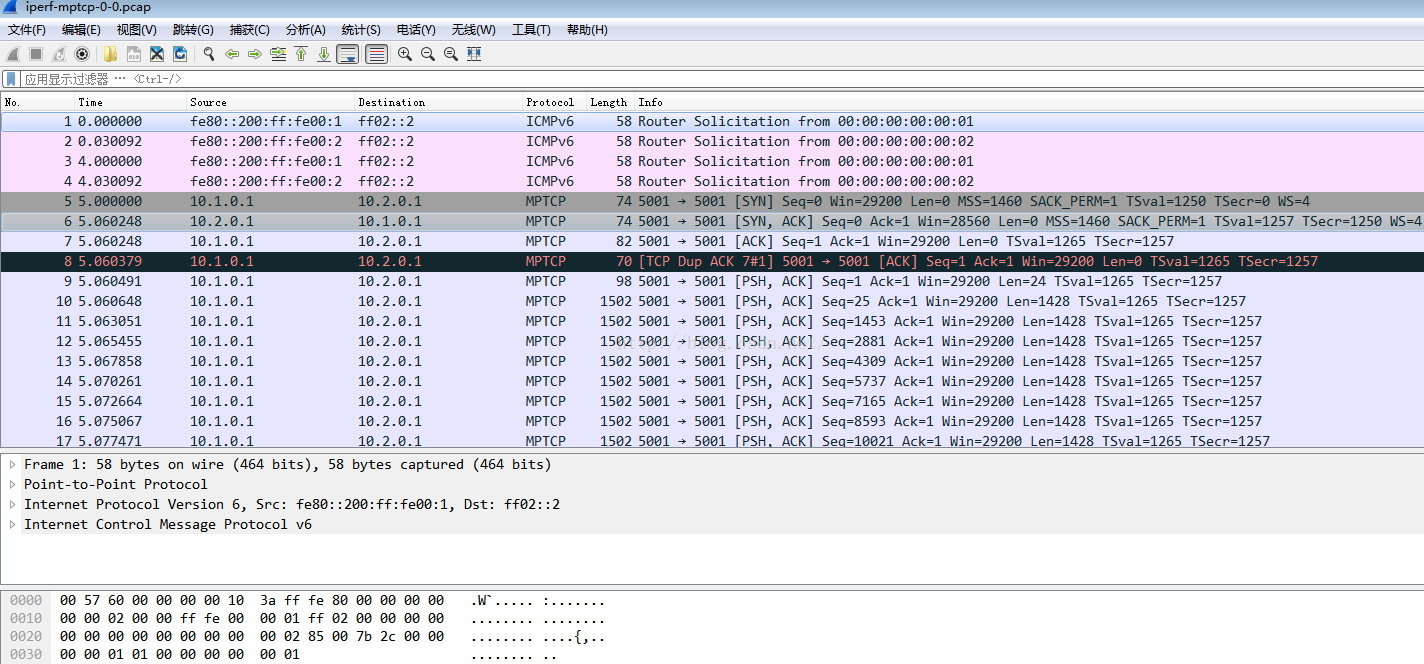Open the 分析(A) menu
The image size is (1424, 664).
tap(306, 30)
